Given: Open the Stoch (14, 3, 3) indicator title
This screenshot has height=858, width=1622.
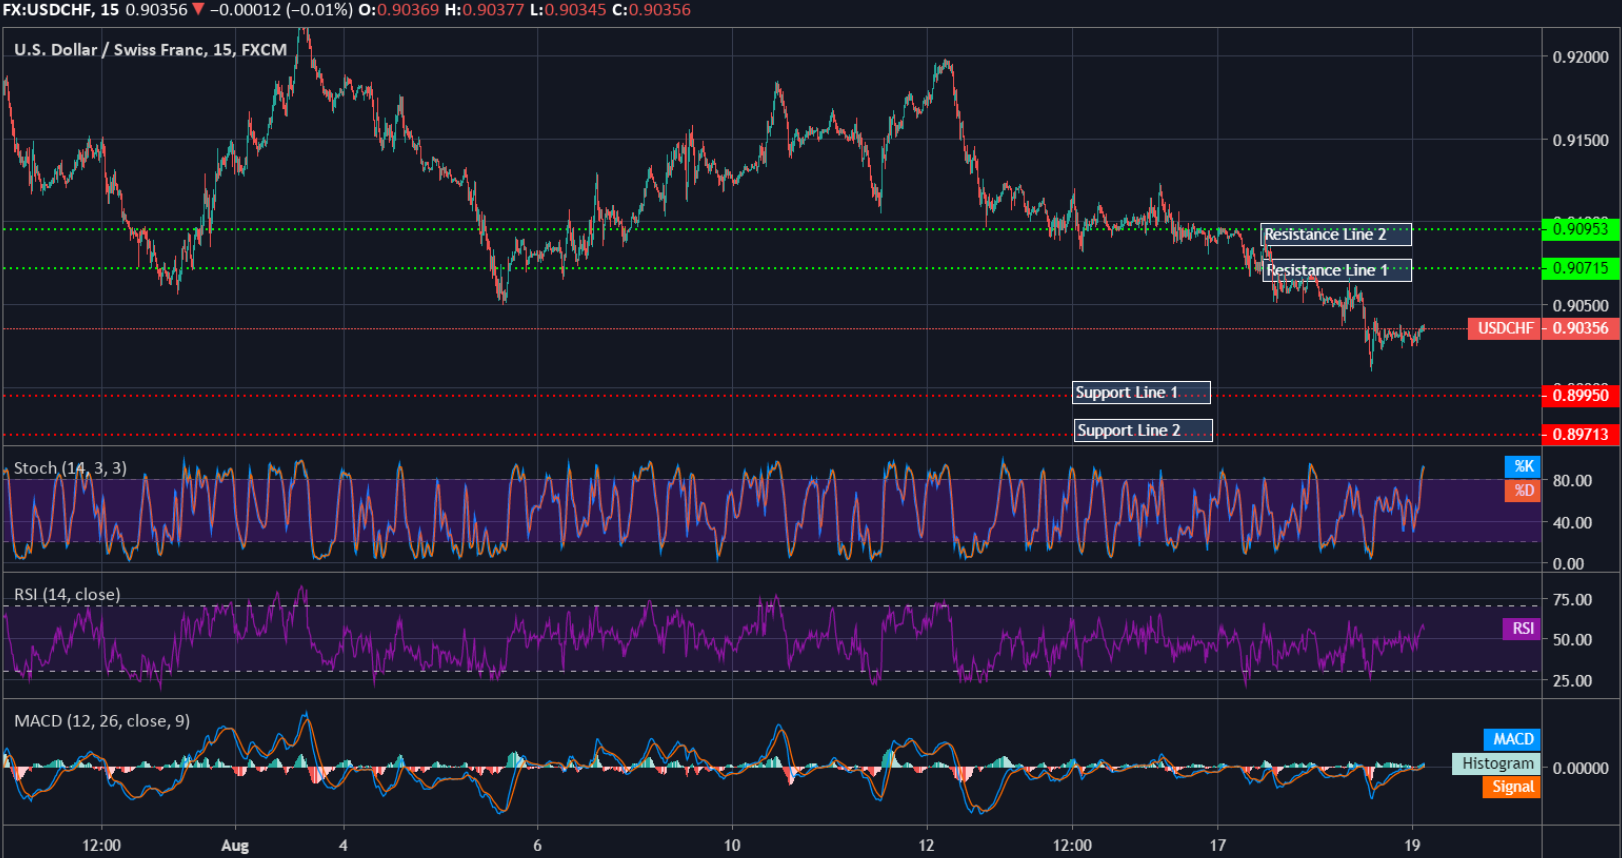Looking at the screenshot, I should click(x=70, y=468).
